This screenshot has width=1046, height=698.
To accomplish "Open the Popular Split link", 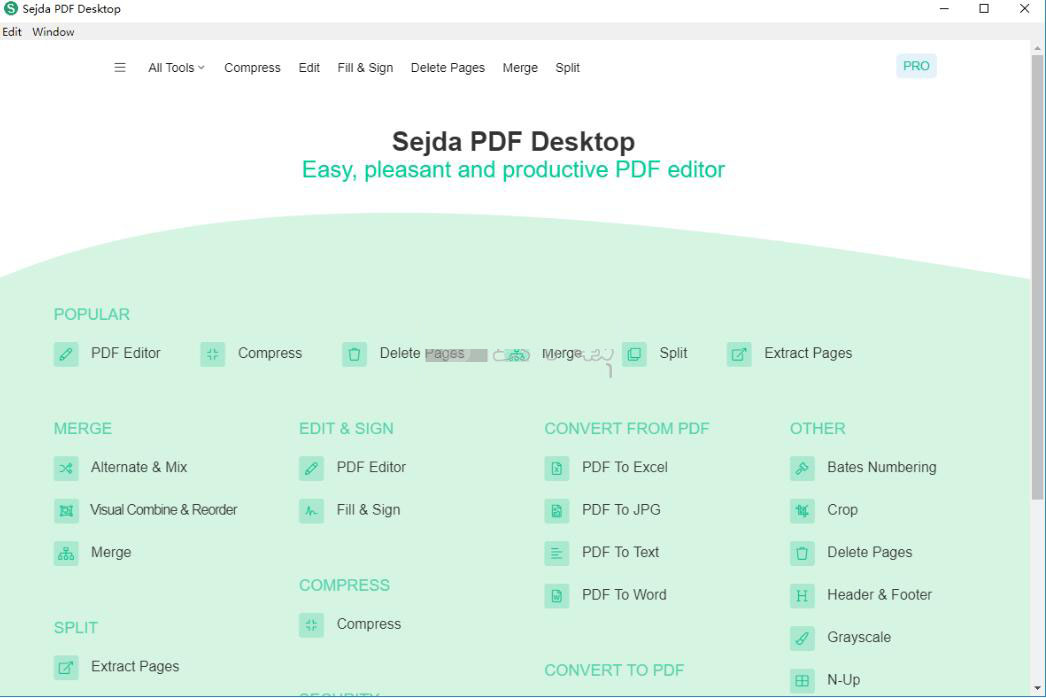I will (673, 353).
